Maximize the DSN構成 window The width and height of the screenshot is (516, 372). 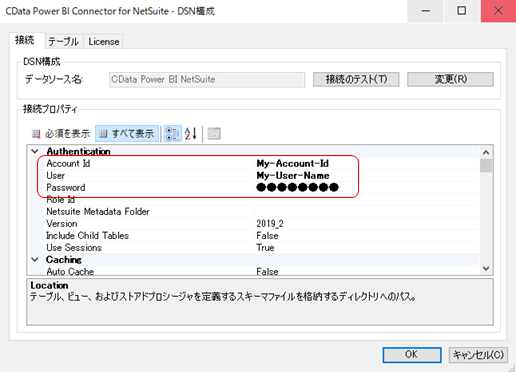(462, 11)
